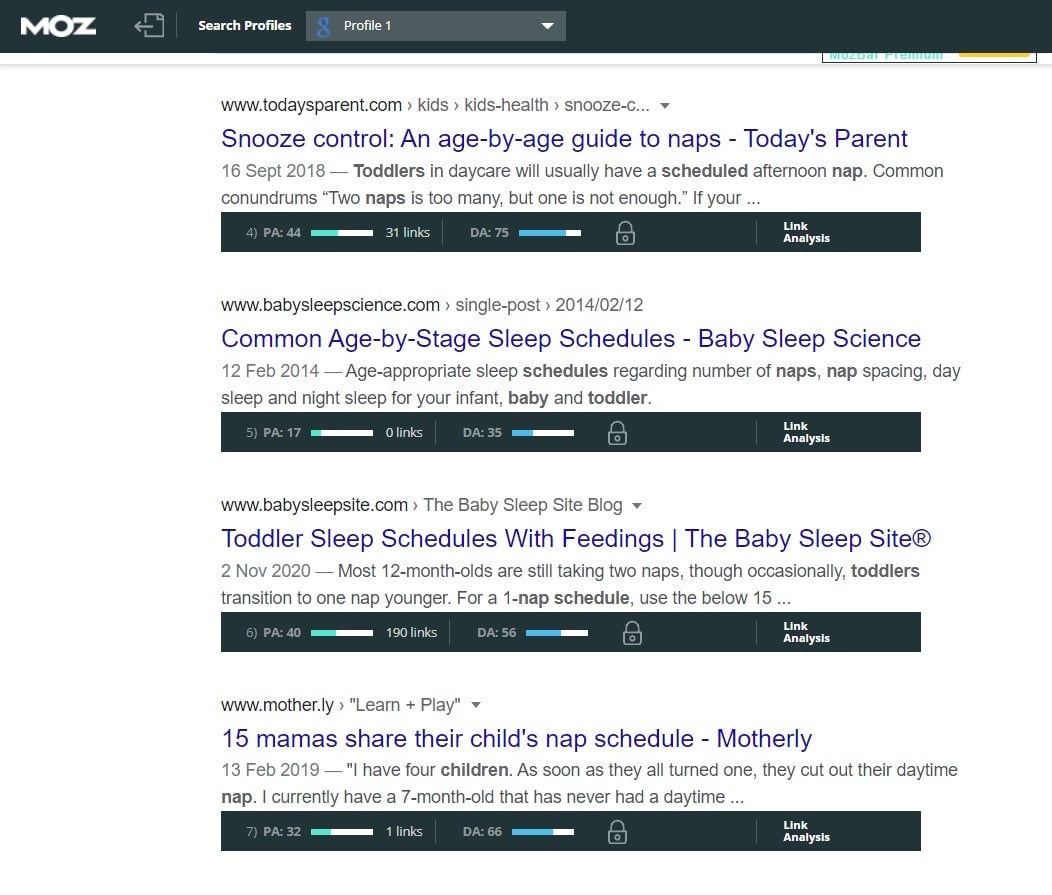The height and width of the screenshot is (895, 1052).
Task: Click the DA: 56 value
Action: 496,633
